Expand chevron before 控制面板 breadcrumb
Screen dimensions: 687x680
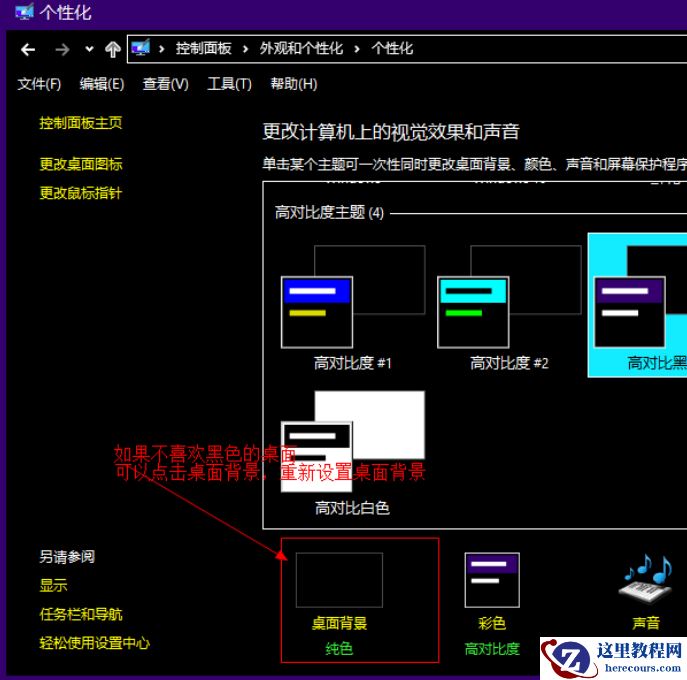162,49
